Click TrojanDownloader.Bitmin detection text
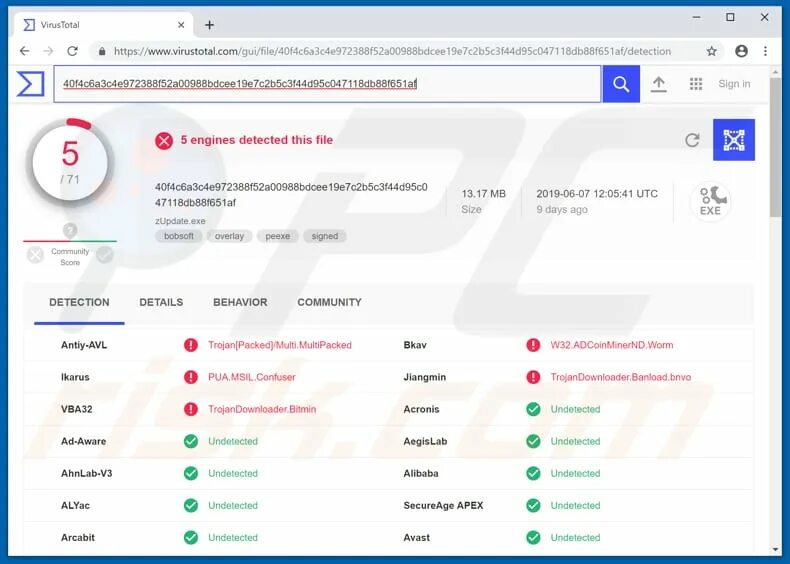 [262, 409]
